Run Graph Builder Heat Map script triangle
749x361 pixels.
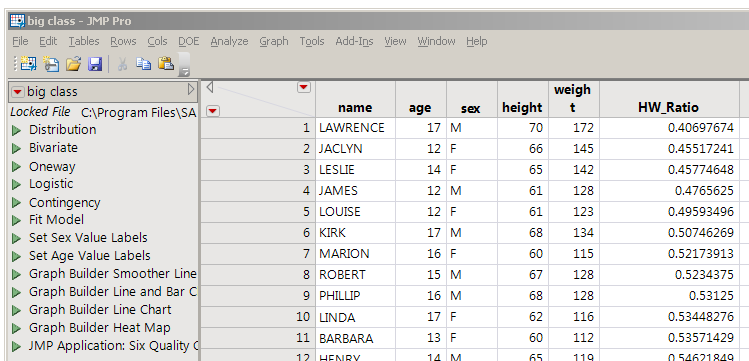point(17,328)
